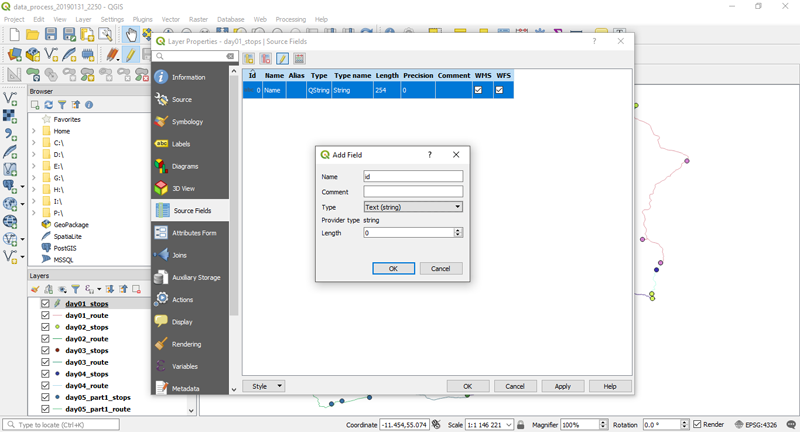Toggle the Render checkbox in status bar
This screenshot has width=800, height=432.
click(697, 424)
